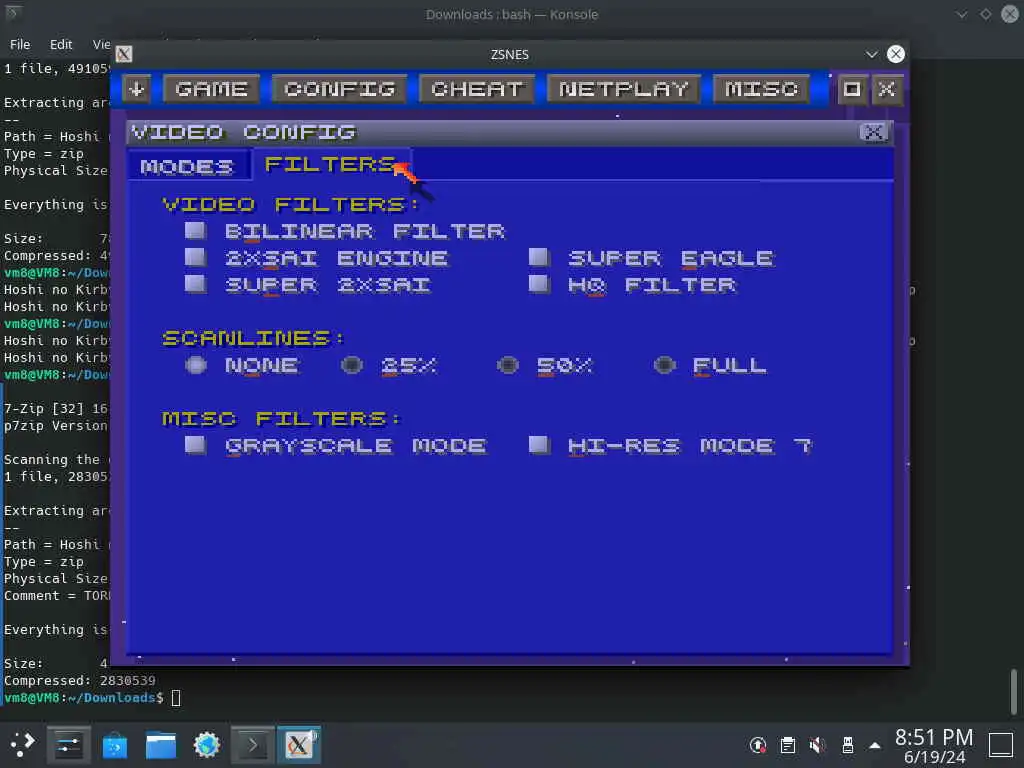Switch to ZSNES X11 window in the taskbar
Viewport: 1024px width, 768px height.
coord(298,744)
